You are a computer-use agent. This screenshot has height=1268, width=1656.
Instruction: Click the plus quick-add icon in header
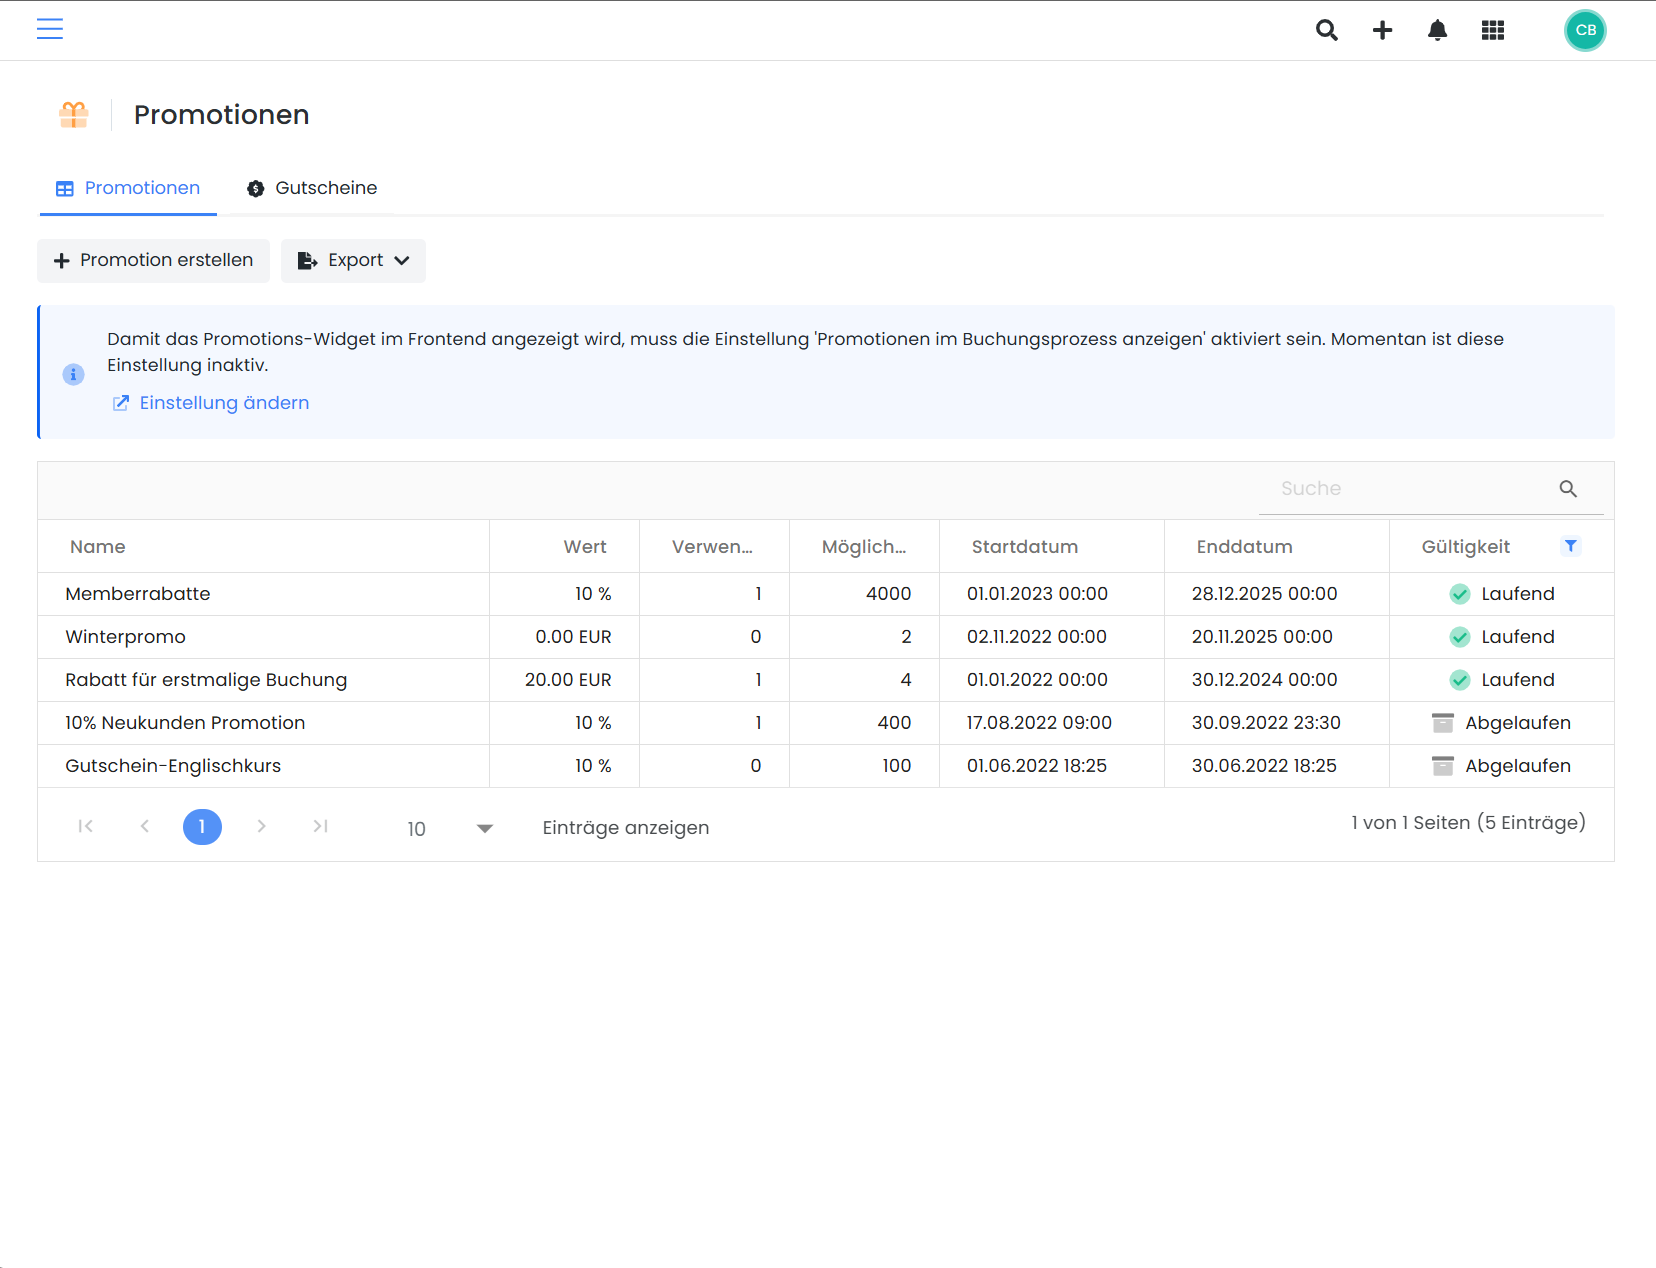point(1382,30)
